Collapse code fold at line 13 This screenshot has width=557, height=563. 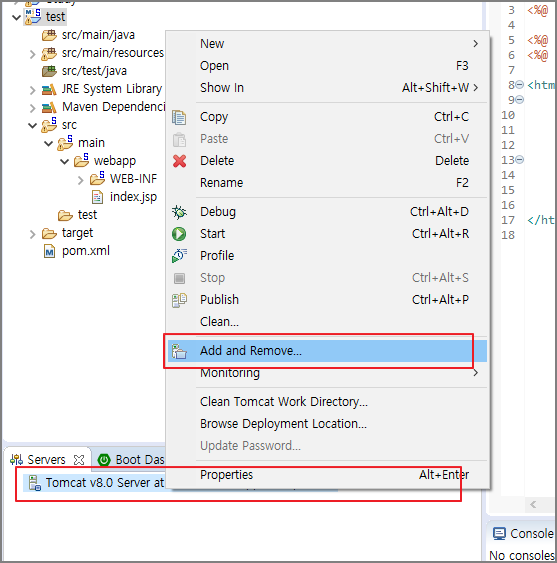point(520,159)
